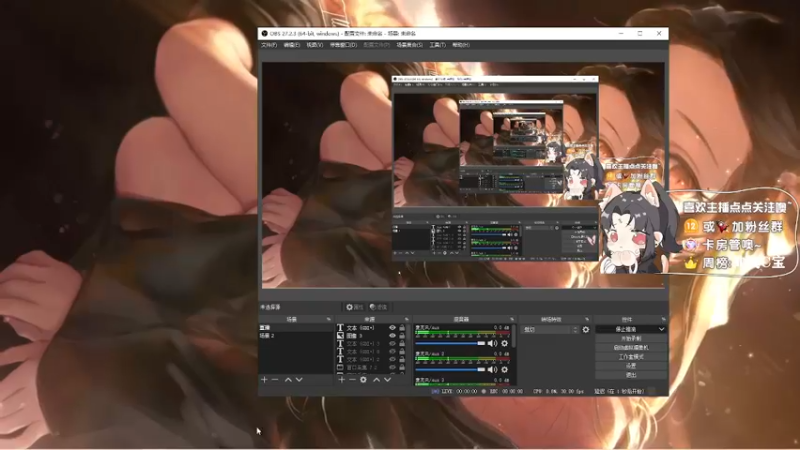Screen dimensions: 800x450
Task: Toggle visibility eye of 文本 (GDI+) 4 source
Action: click(x=392, y=352)
